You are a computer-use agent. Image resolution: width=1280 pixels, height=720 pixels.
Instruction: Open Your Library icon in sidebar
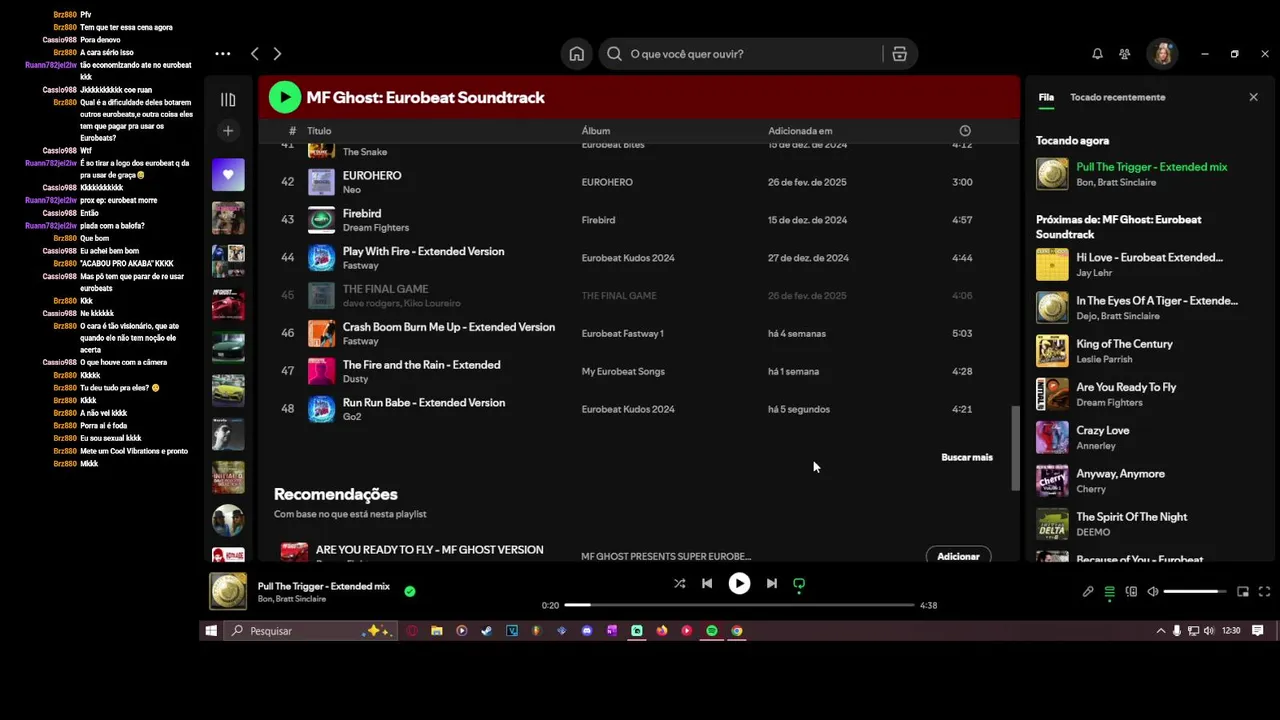tap(228, 100)
